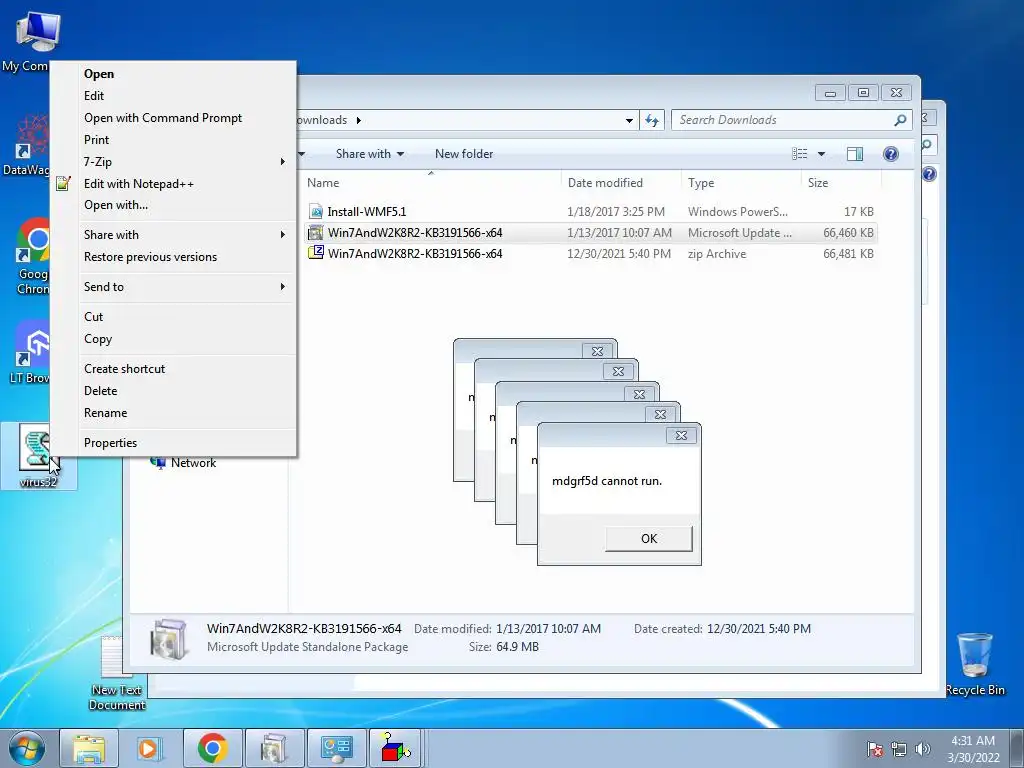Click the arrow after Downloads in address bar
This screenshot has width=1024, height=768.
[x=359, y=120]
